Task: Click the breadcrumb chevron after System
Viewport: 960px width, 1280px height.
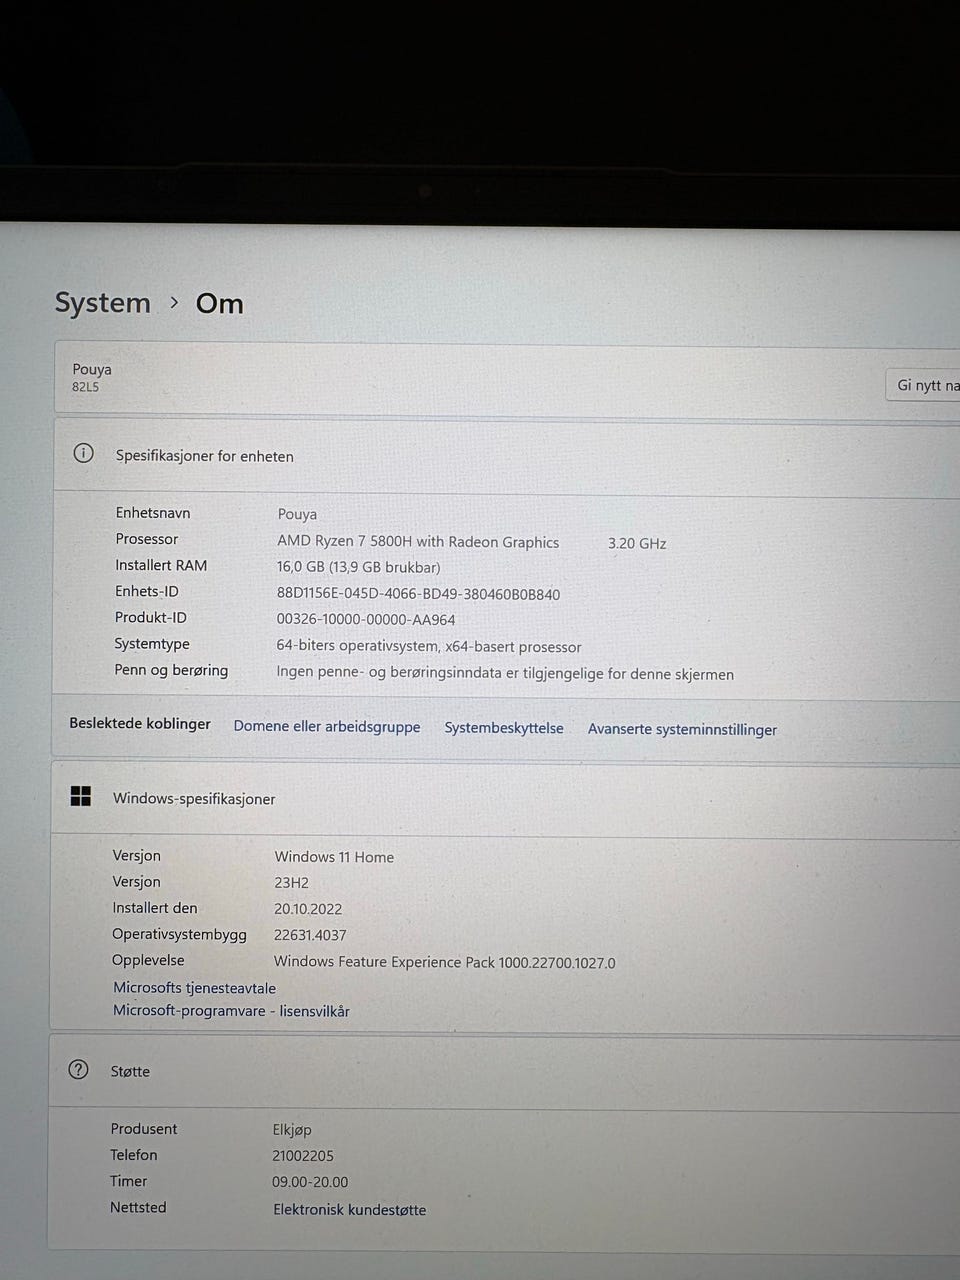Action: 174,302
